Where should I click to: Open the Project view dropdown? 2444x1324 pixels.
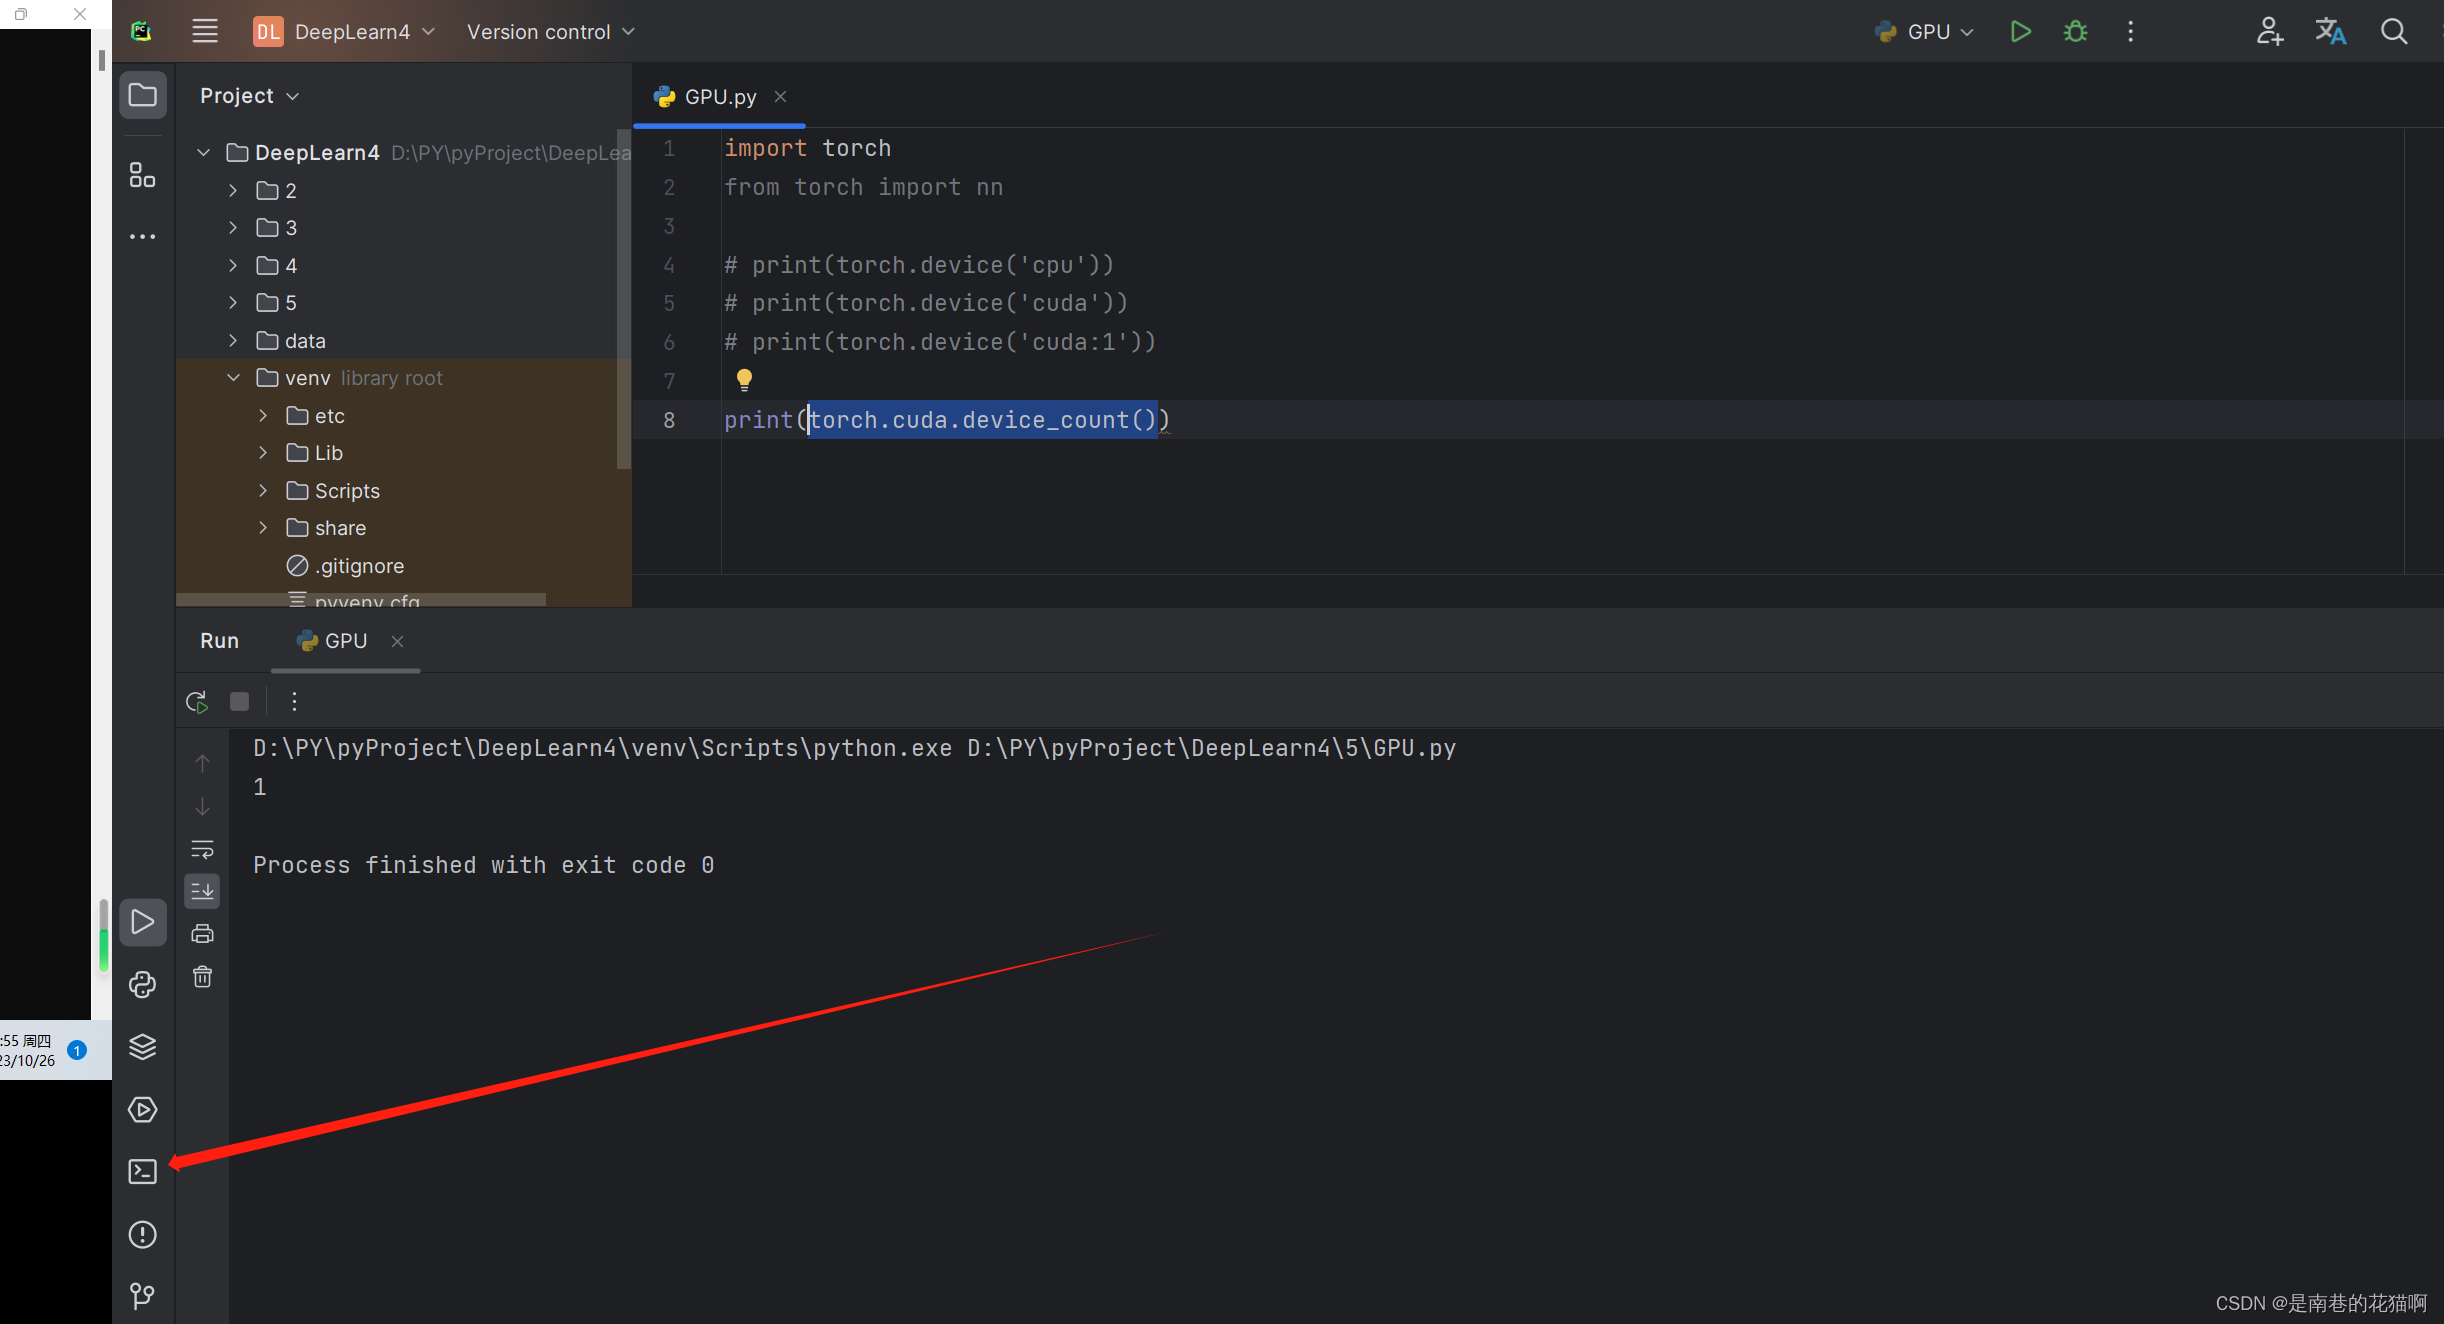coord(249,96)
